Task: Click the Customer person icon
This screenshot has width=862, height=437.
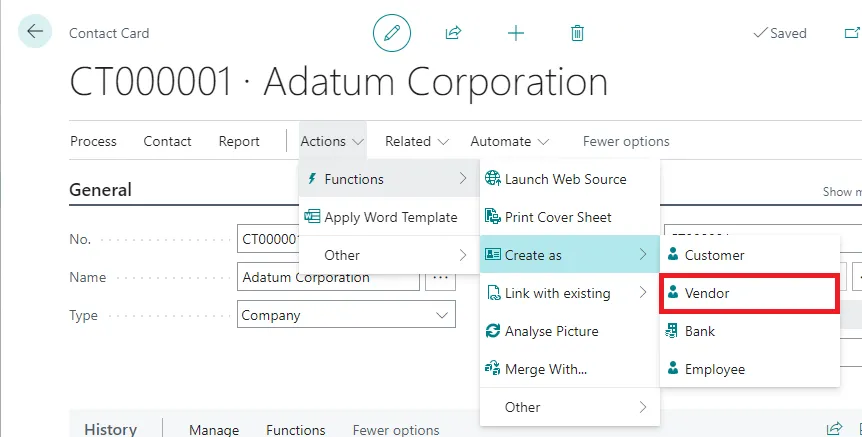Action: 673,254
